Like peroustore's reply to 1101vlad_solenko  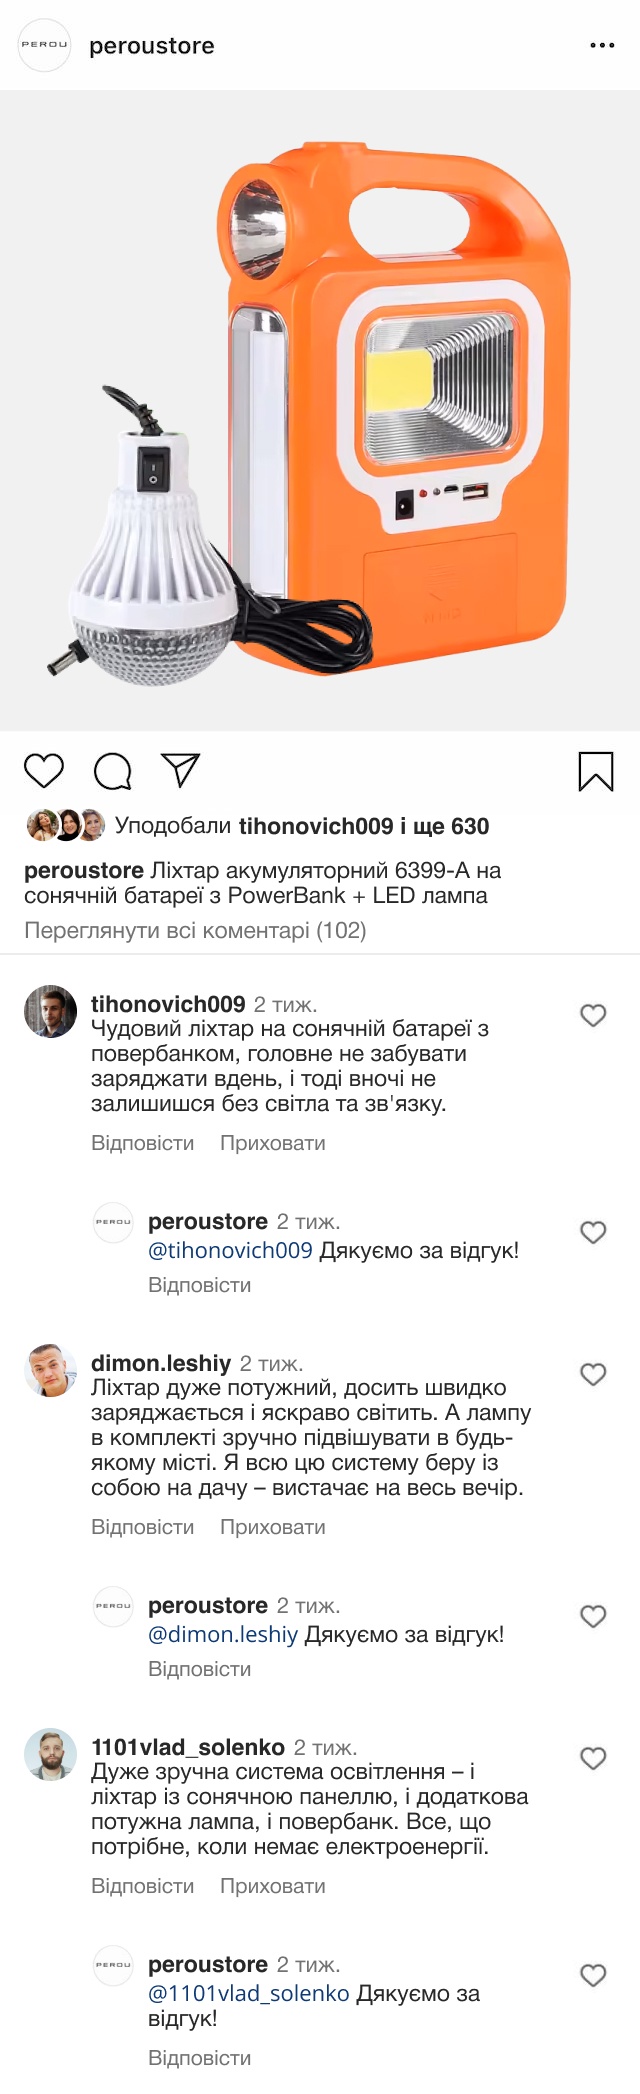pos(593,1976)
